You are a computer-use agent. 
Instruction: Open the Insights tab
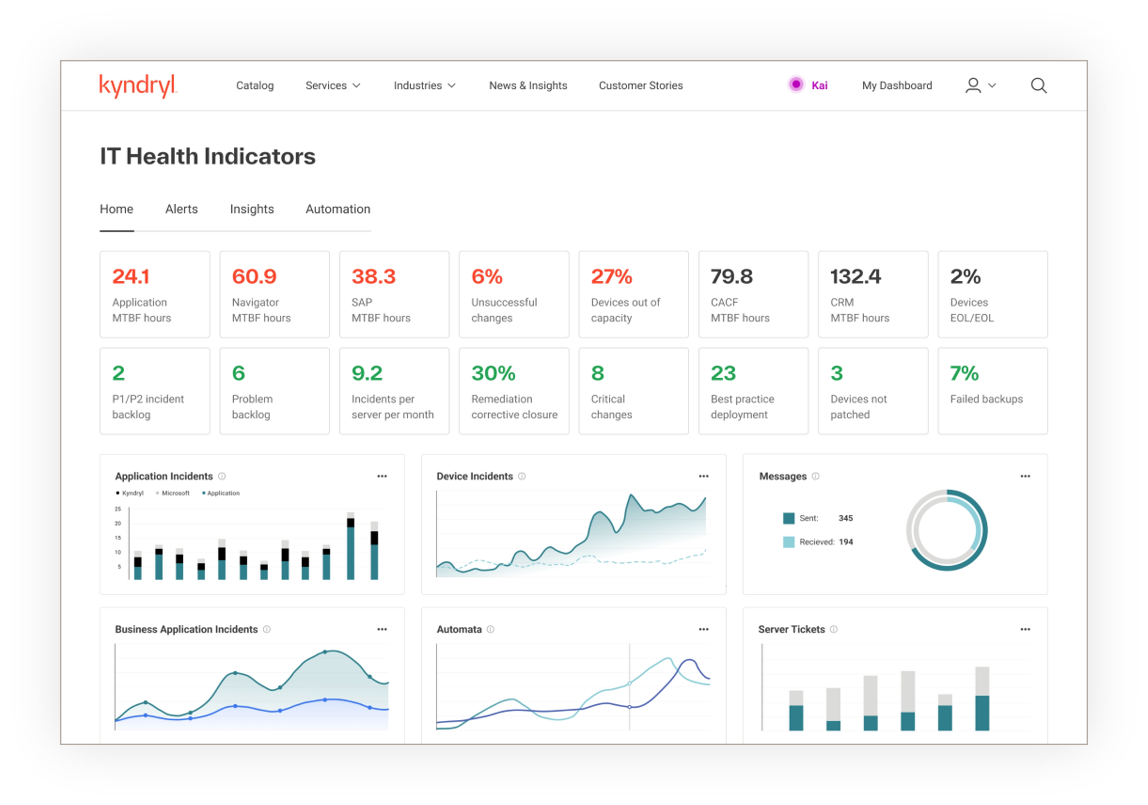pyautogui.click(x=252, y=209)
